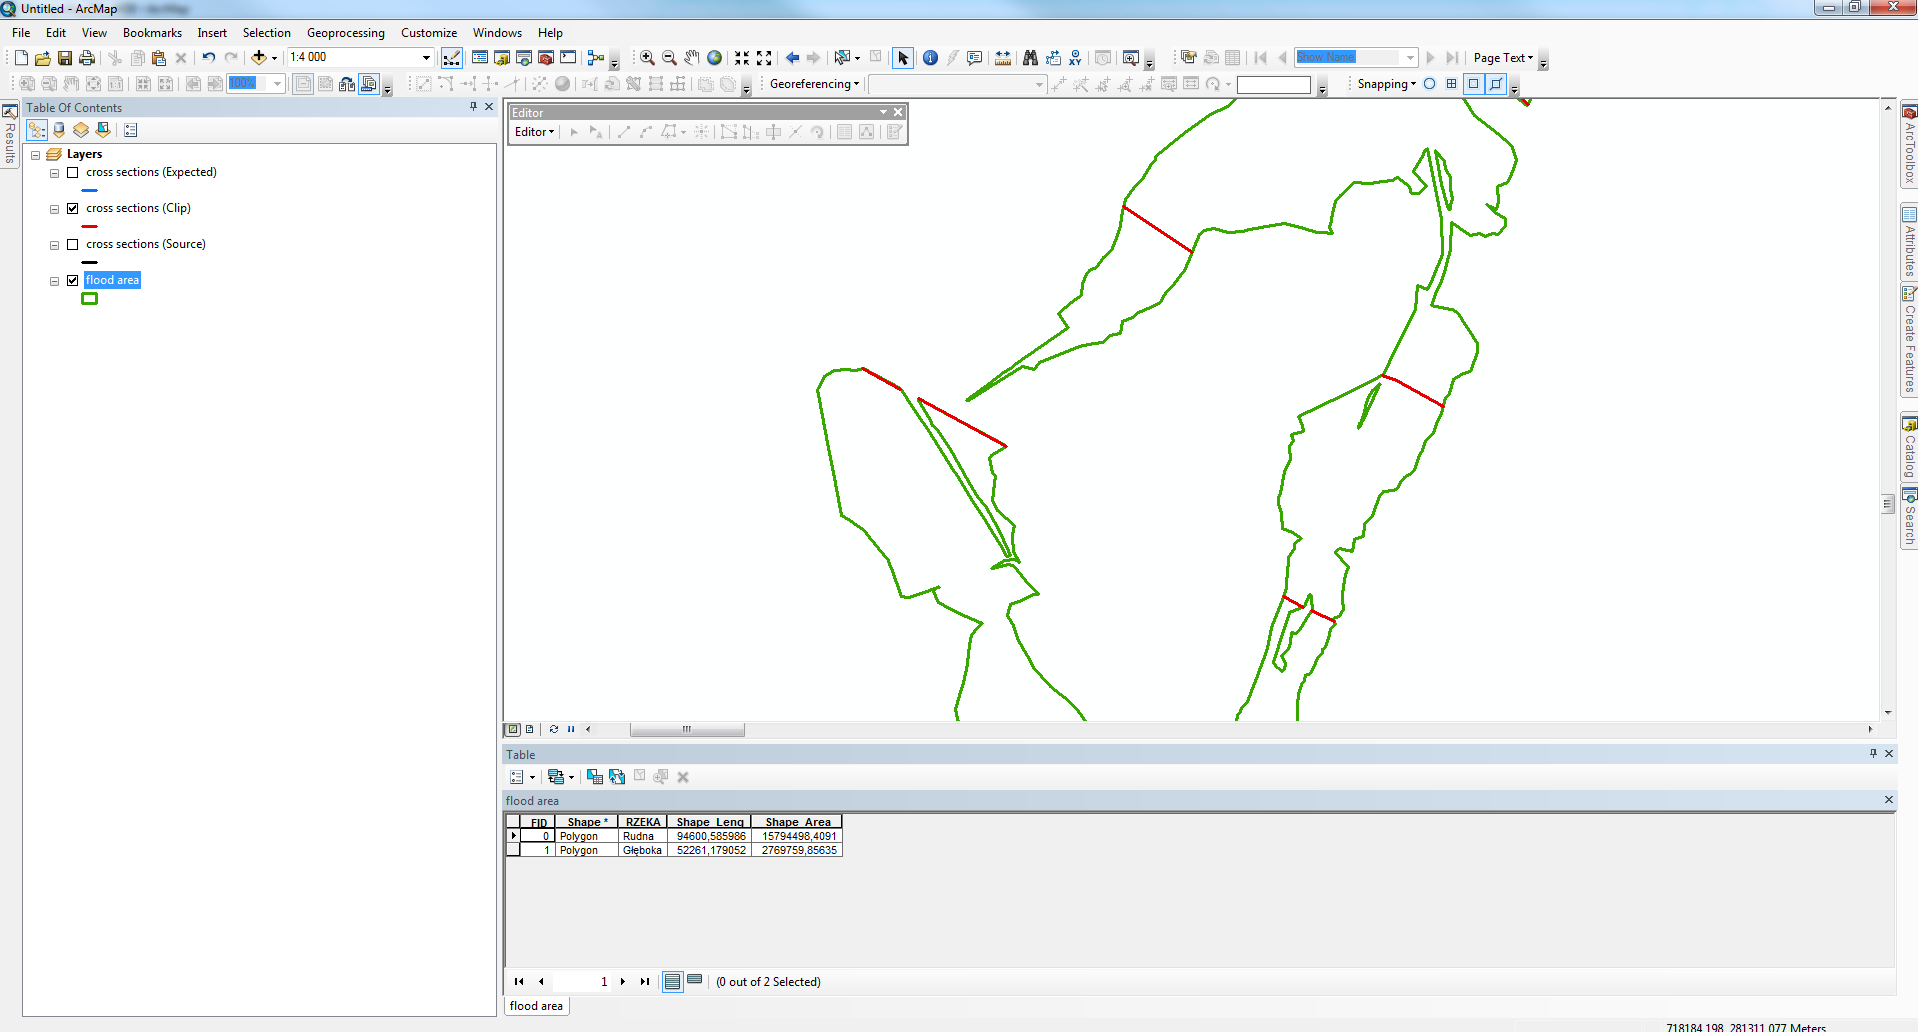Open the Selection menu
1920x1032 pixels.
coord(266,33)
